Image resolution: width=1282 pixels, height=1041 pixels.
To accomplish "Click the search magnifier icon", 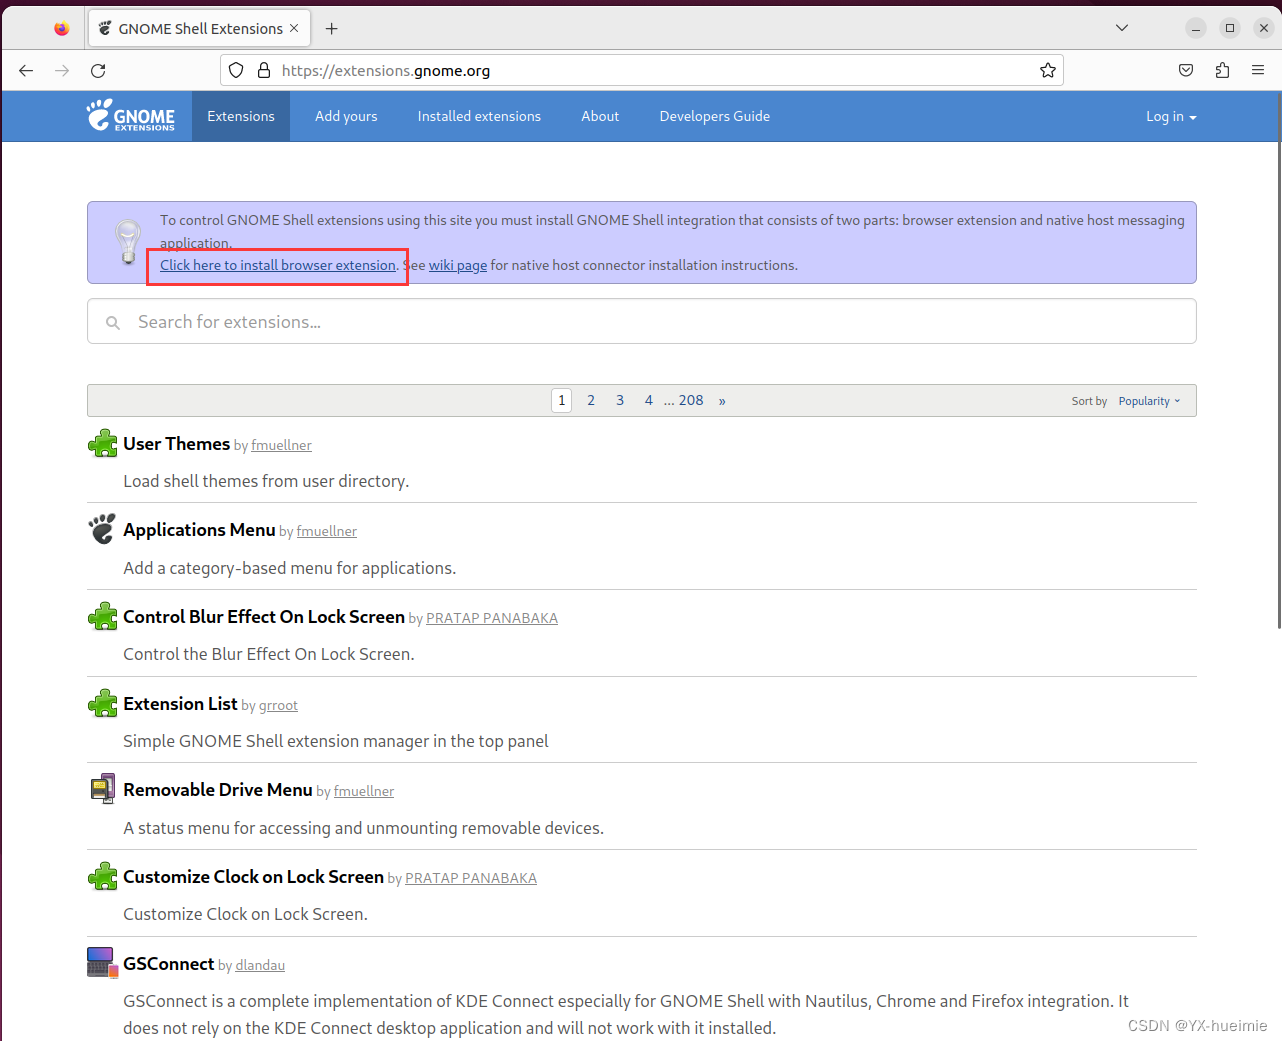I will [113, 322].
